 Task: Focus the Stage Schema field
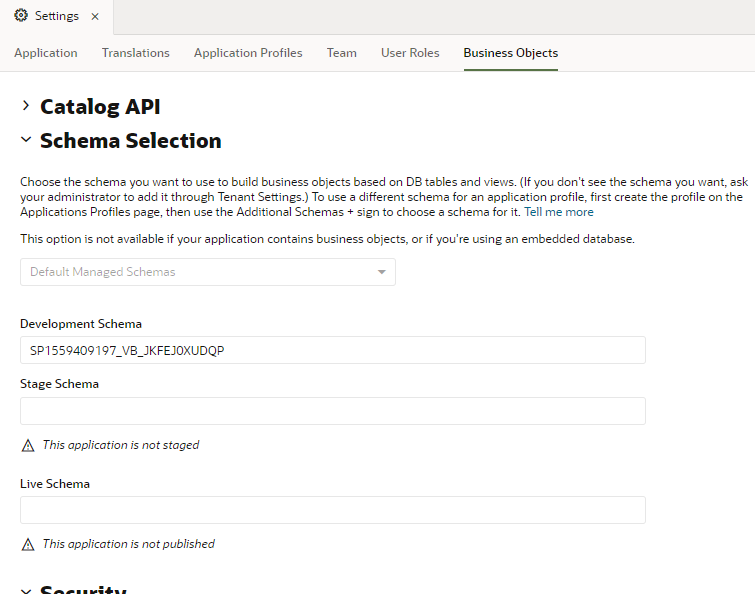[x=333, y=411]
